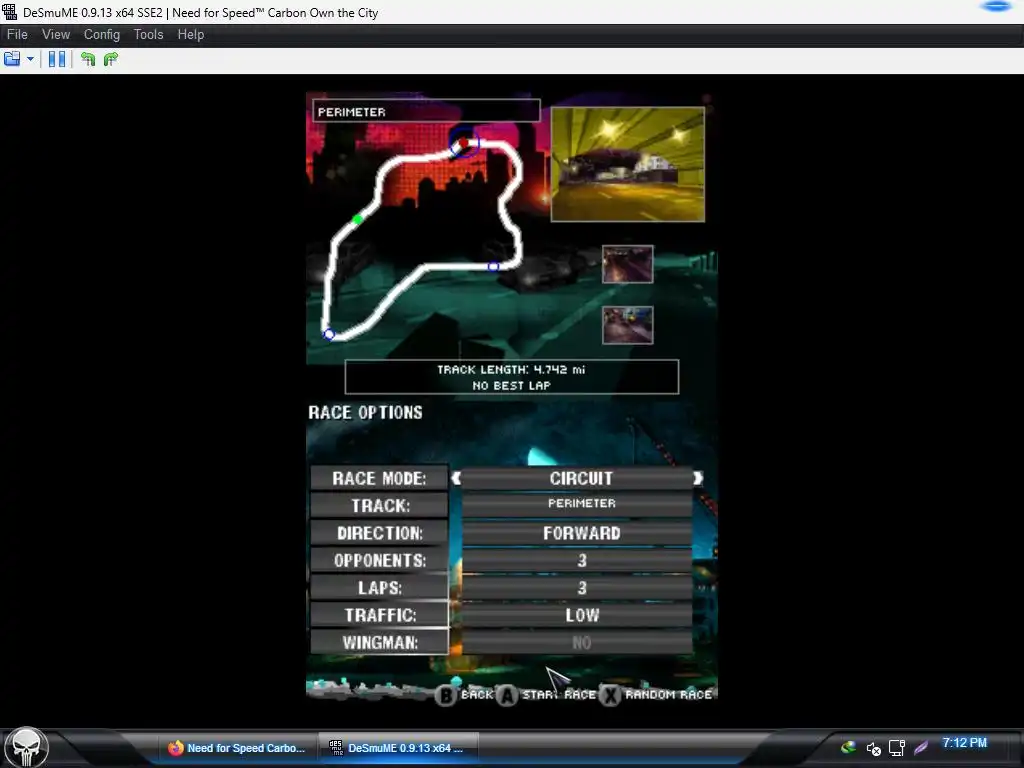Click the laps count value 3
The height and width of the screenshot is (768, 1024).
(x=577, y=588)
